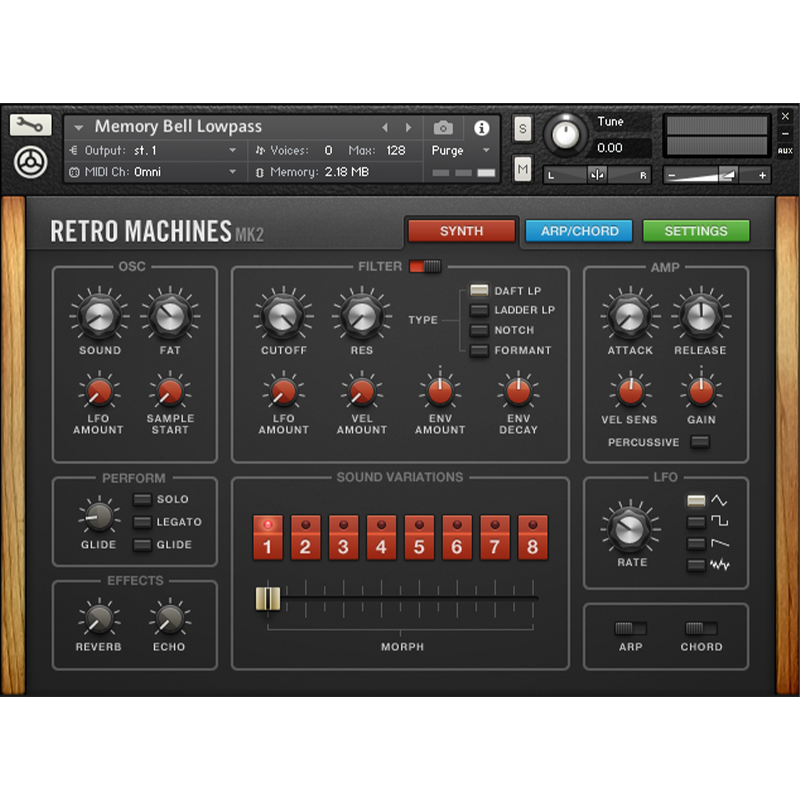Select NOTCH filter type
This screenshot has width=800, height=800.
pyautogui.click(x=479, y=330)
